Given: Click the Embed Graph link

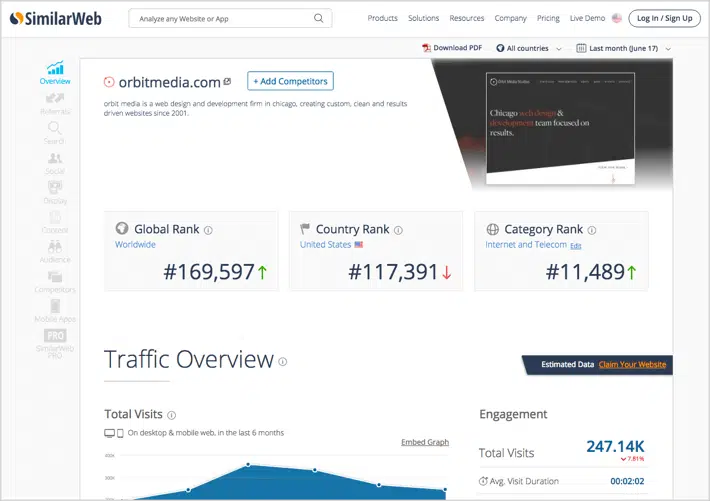Looking at the screenshot, I should coord(425,442).
